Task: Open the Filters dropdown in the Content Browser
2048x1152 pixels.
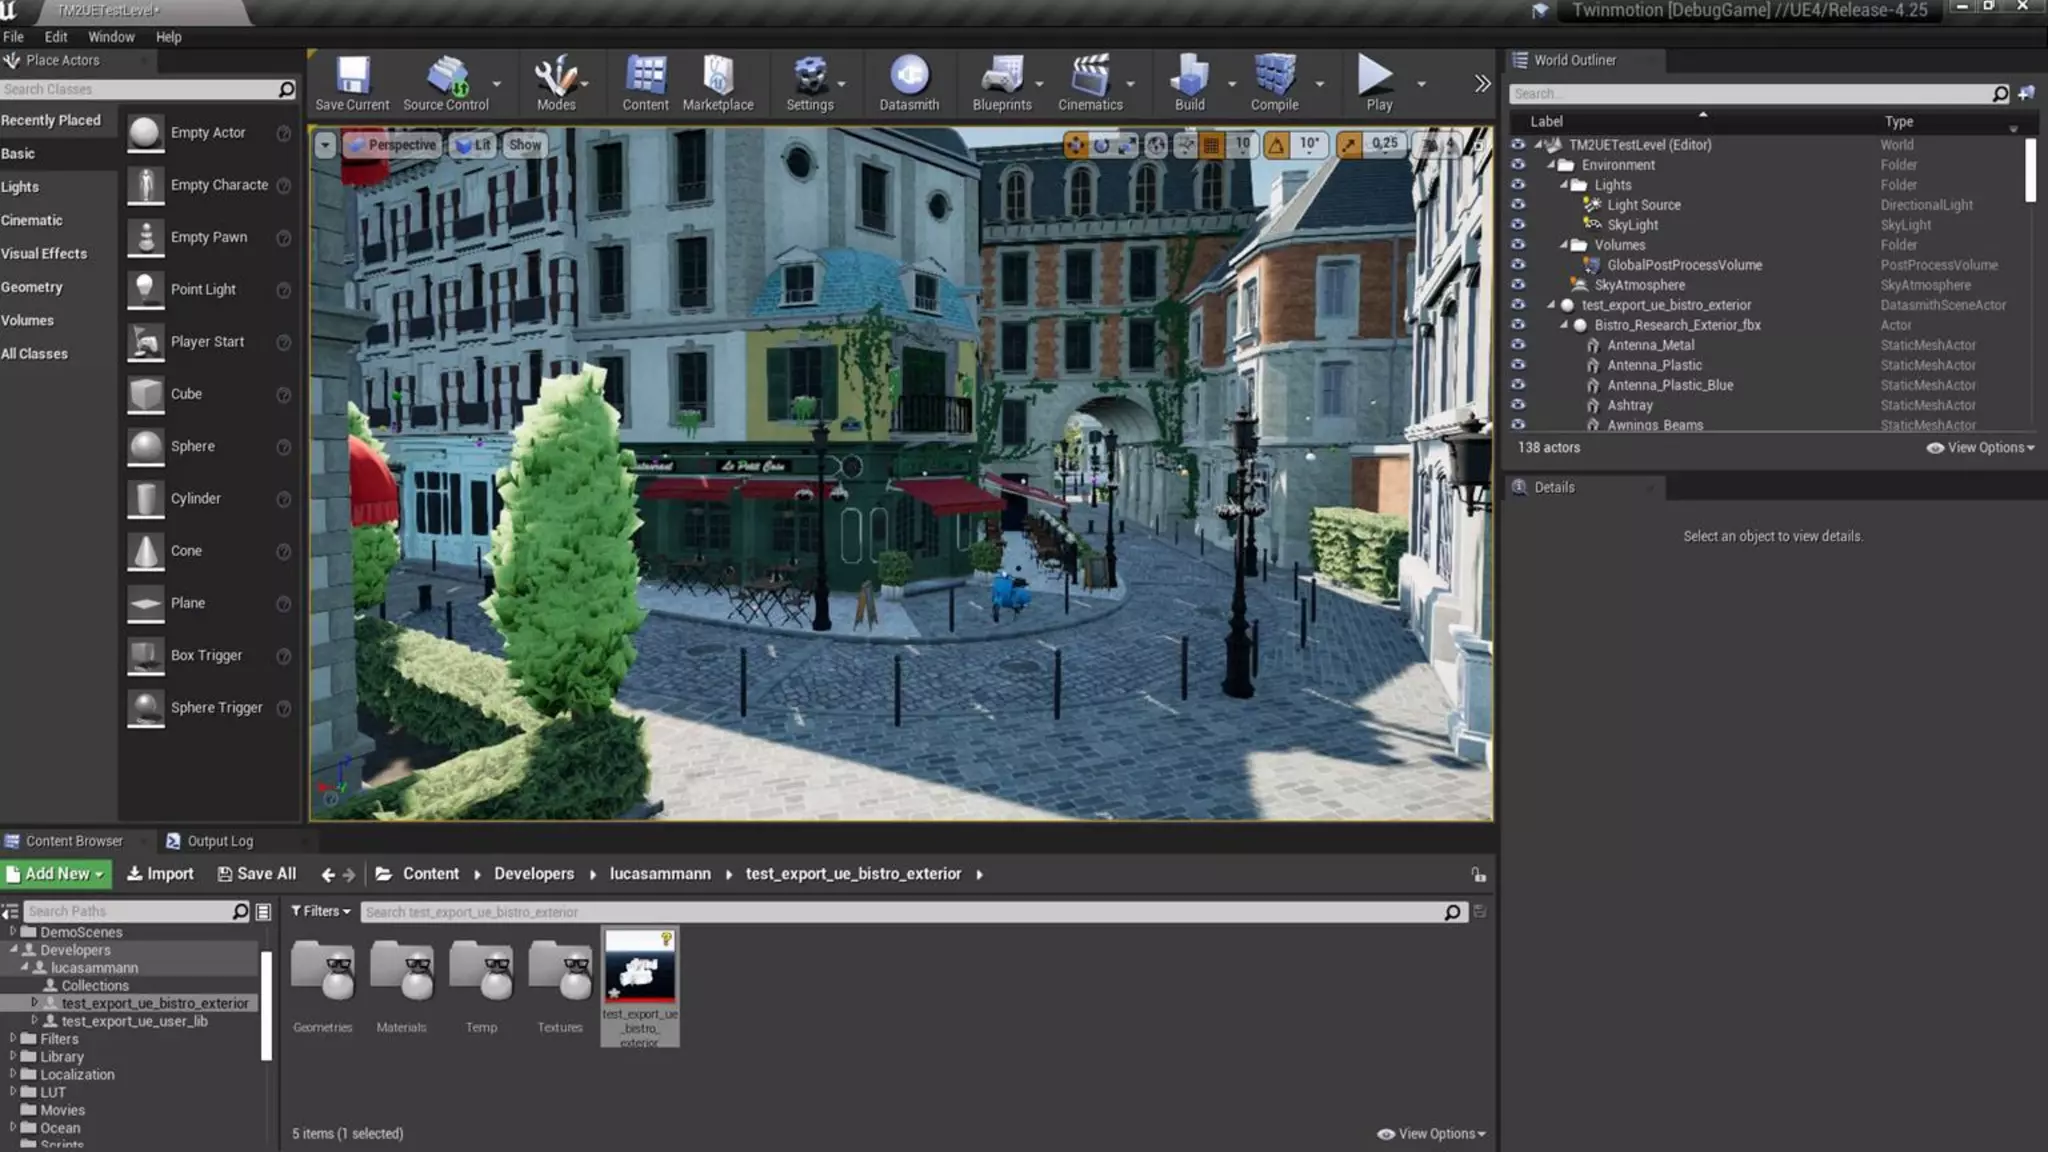Action: coord(320,911)
